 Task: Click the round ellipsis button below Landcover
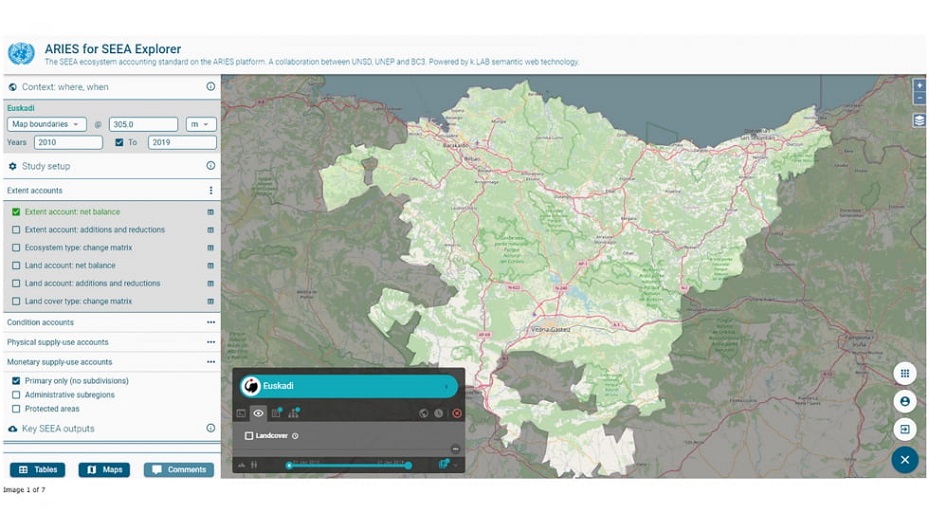pos(455,449)
